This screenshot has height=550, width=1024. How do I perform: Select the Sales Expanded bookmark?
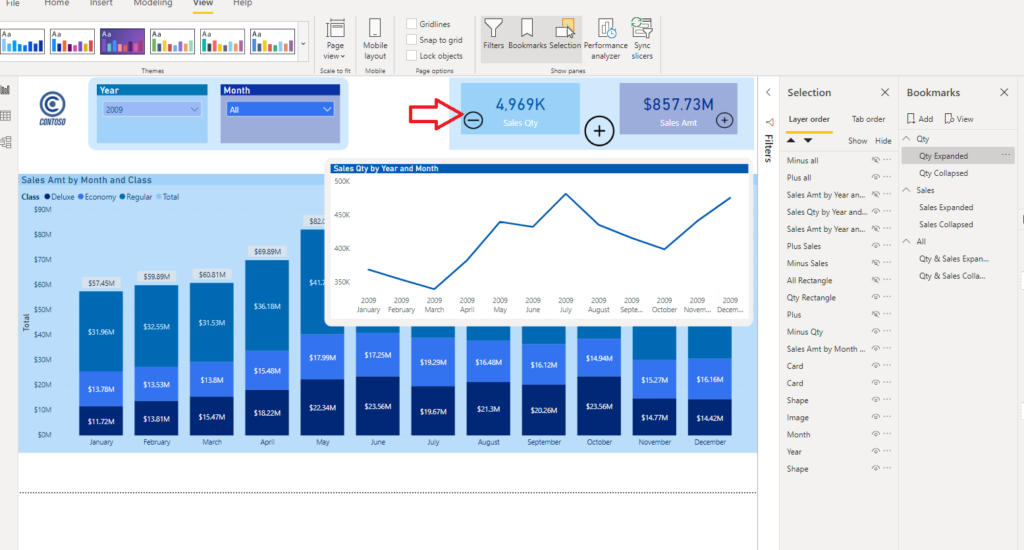tap(946, 207)
